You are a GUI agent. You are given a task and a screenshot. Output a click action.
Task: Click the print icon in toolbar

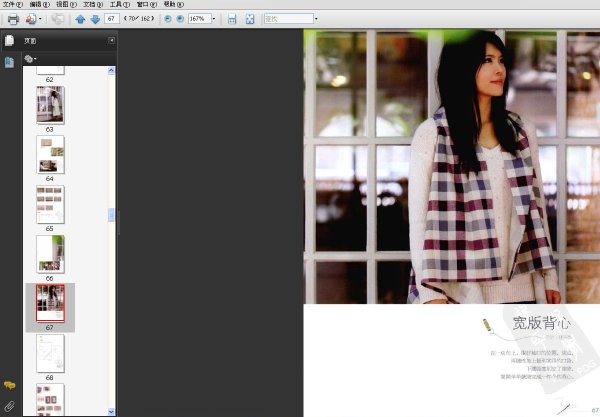(x=13, y=19)
